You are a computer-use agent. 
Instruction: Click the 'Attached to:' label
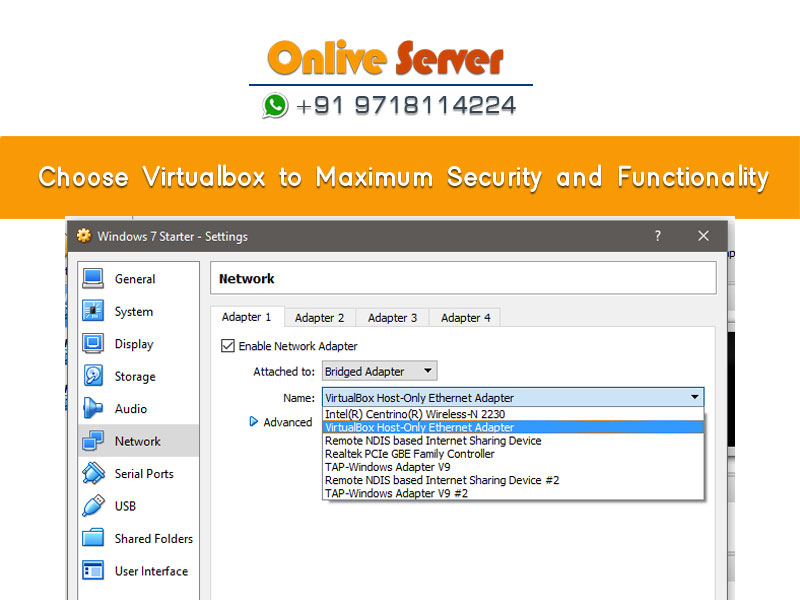(x=284, y=371)
